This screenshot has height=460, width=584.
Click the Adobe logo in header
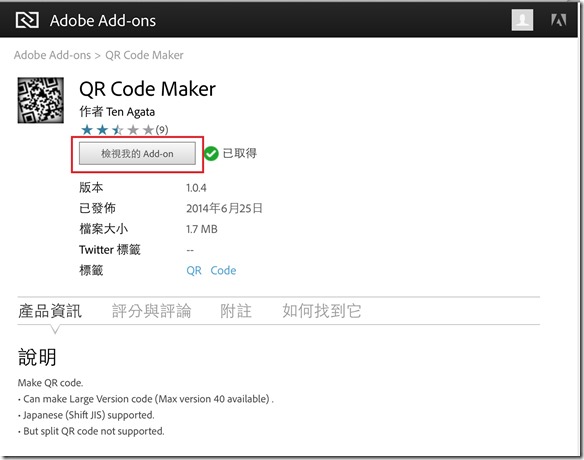[558, 20]
